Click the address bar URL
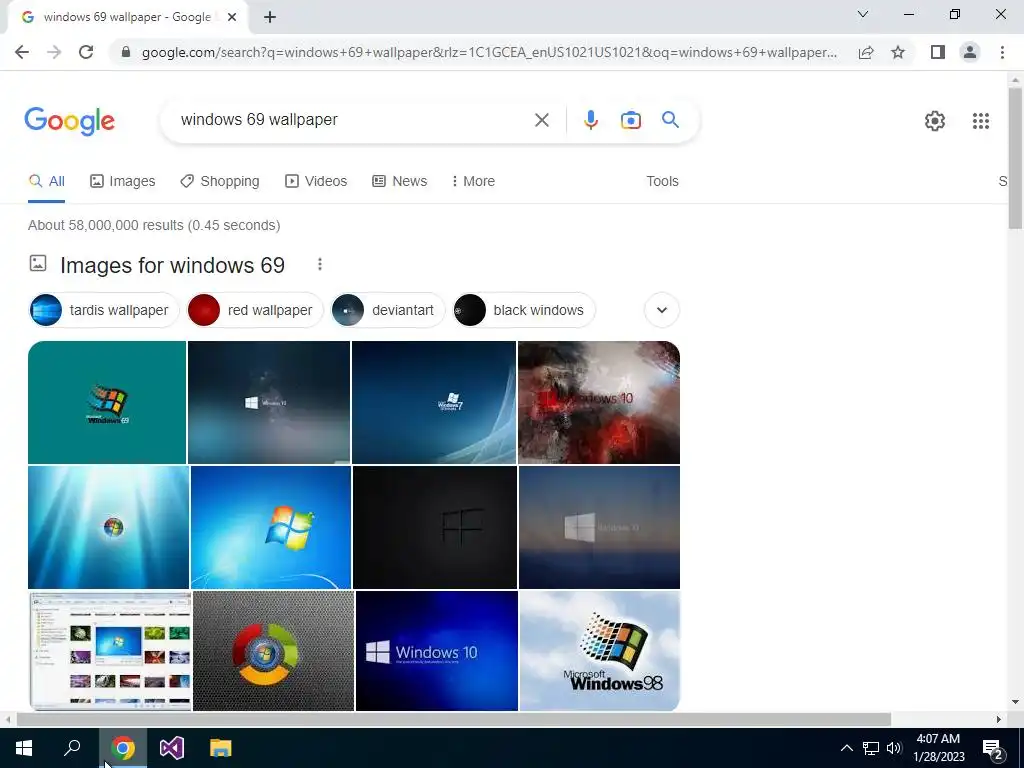The image size is (1024, 768). click(x=489, y=52)
